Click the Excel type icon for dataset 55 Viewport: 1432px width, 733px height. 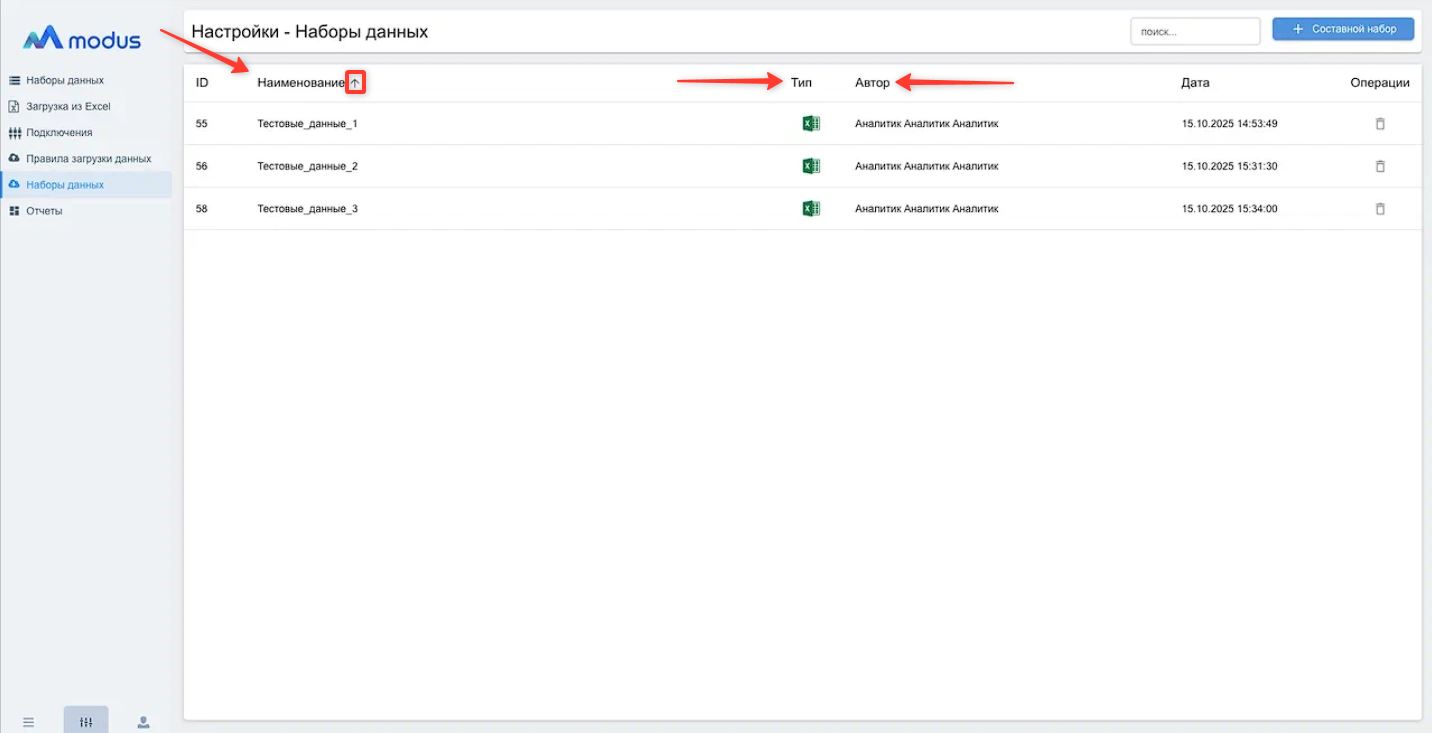pos(811,124)
